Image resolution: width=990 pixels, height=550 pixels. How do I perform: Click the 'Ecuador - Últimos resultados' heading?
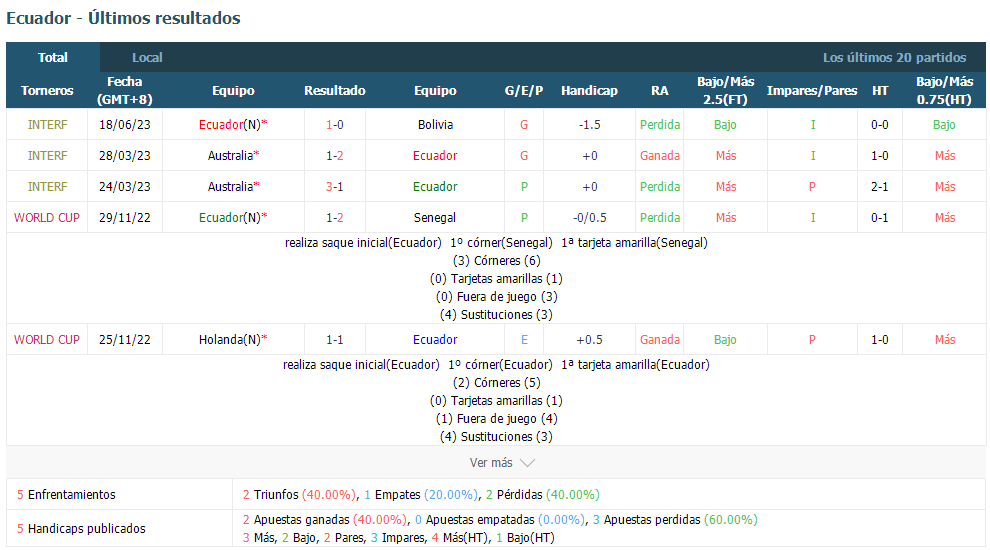(123, 18)
